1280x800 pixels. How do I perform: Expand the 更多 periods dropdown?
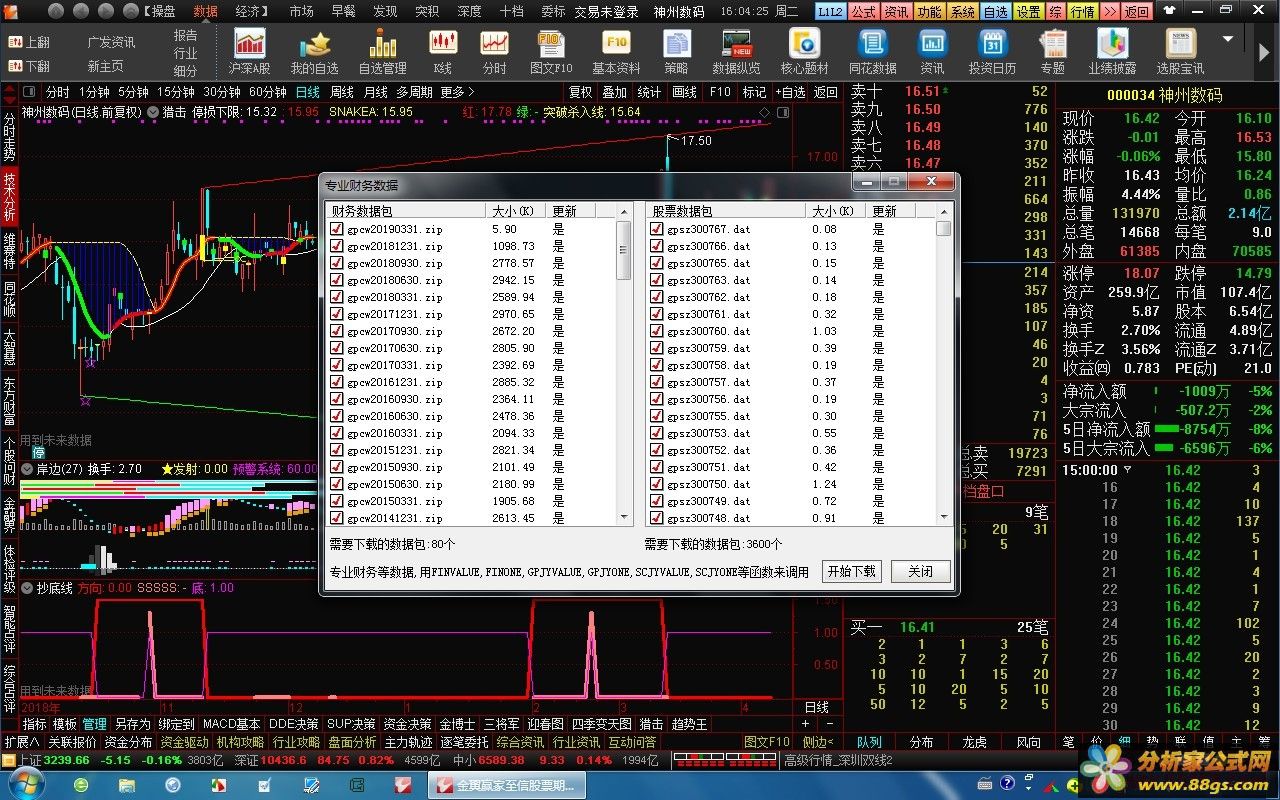[458, 91]
